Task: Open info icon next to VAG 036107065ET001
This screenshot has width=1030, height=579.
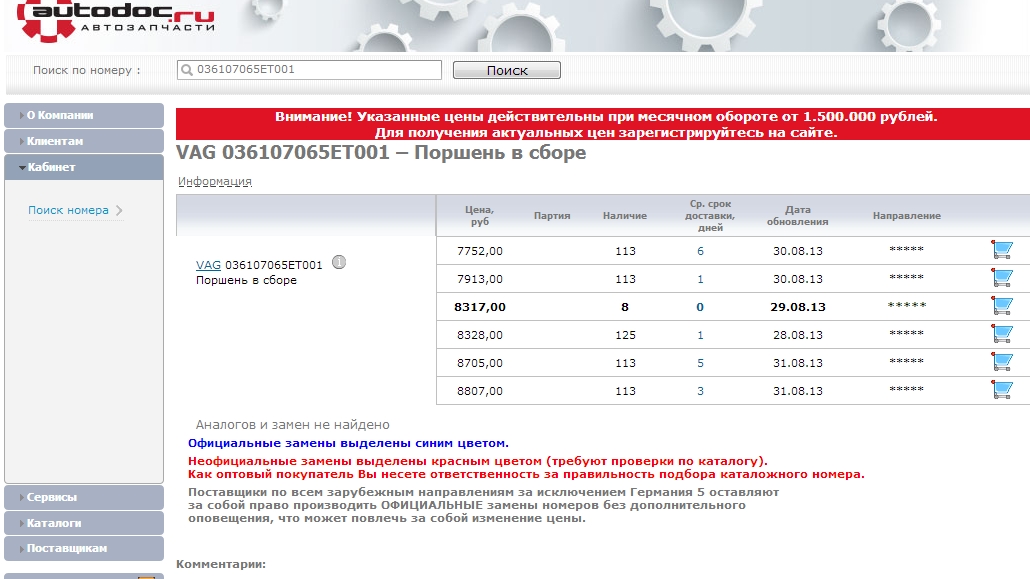Action: (x=339, y=263)
